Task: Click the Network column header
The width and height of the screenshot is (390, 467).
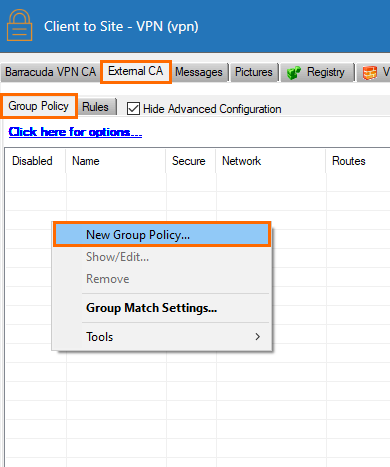Action: pyautogui.click(x=271, y=161)
